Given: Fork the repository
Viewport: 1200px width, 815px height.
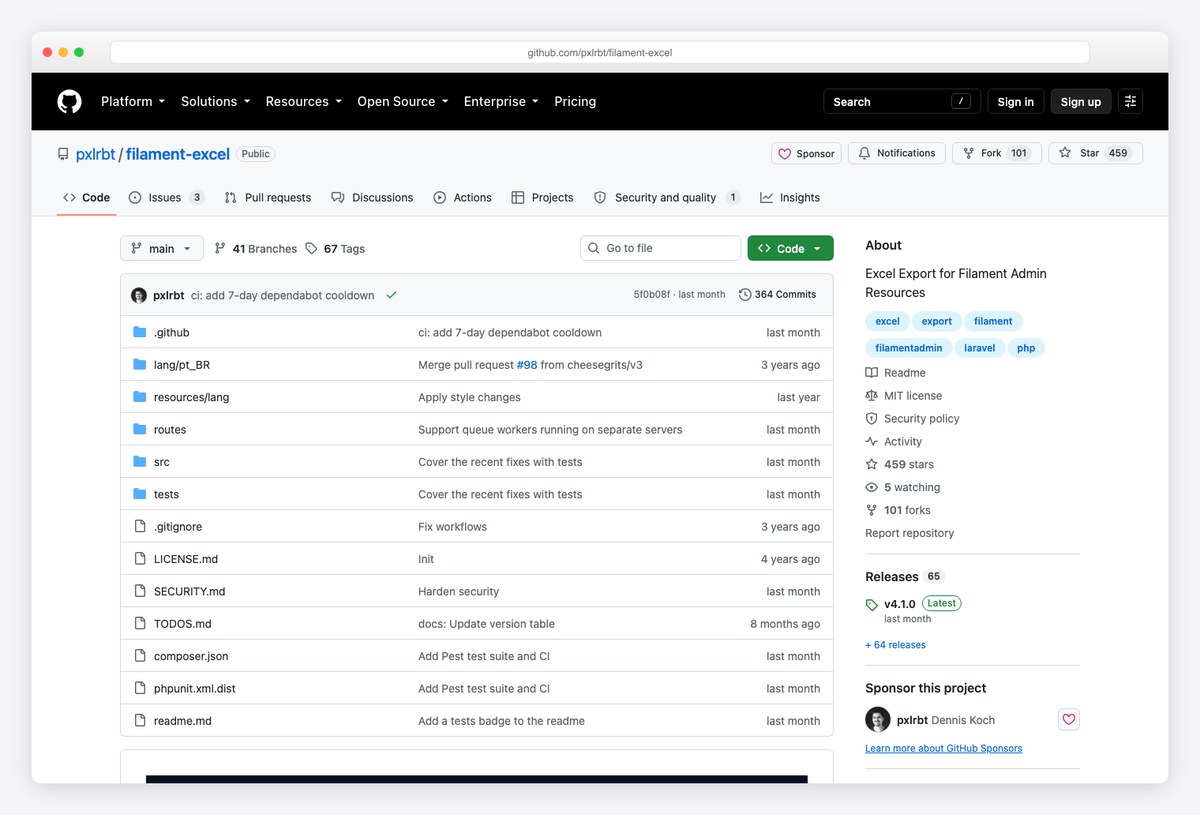Looking at the screenshot, I should tap(997, 153).
